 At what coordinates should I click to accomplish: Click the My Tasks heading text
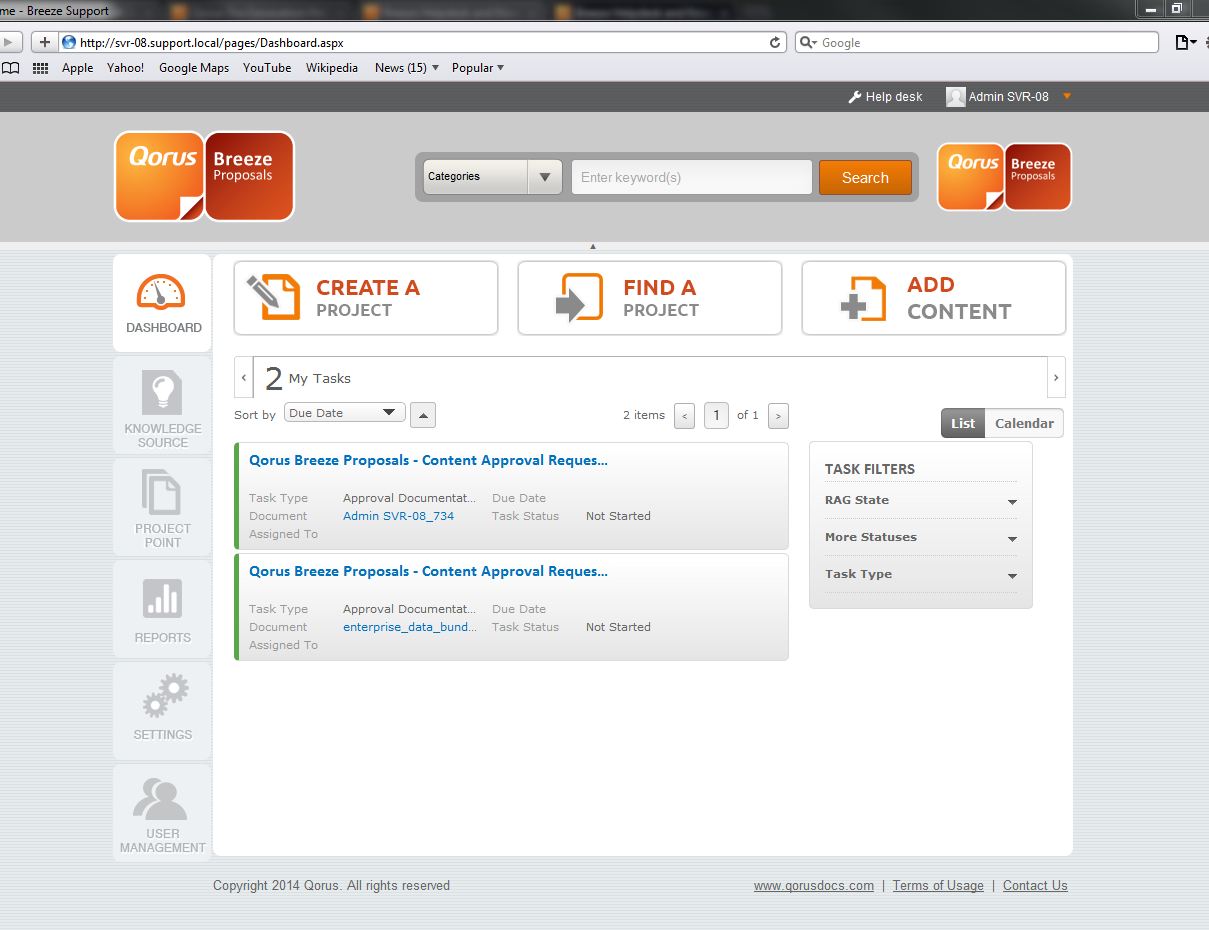click(x=320, y=379)
